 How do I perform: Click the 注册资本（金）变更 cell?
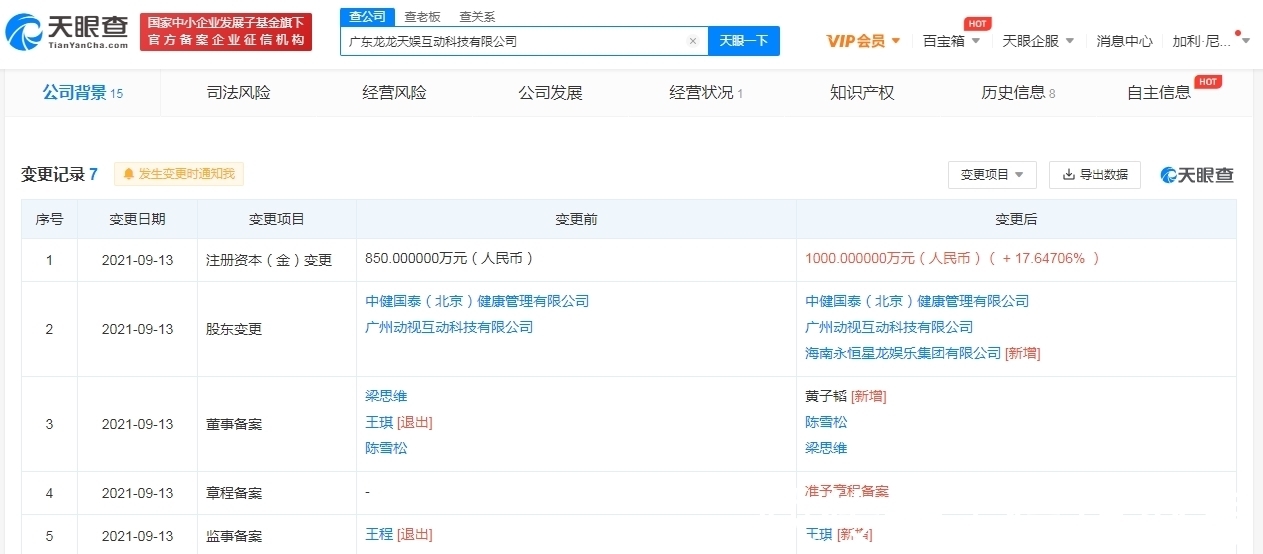(x=277, y=260)
